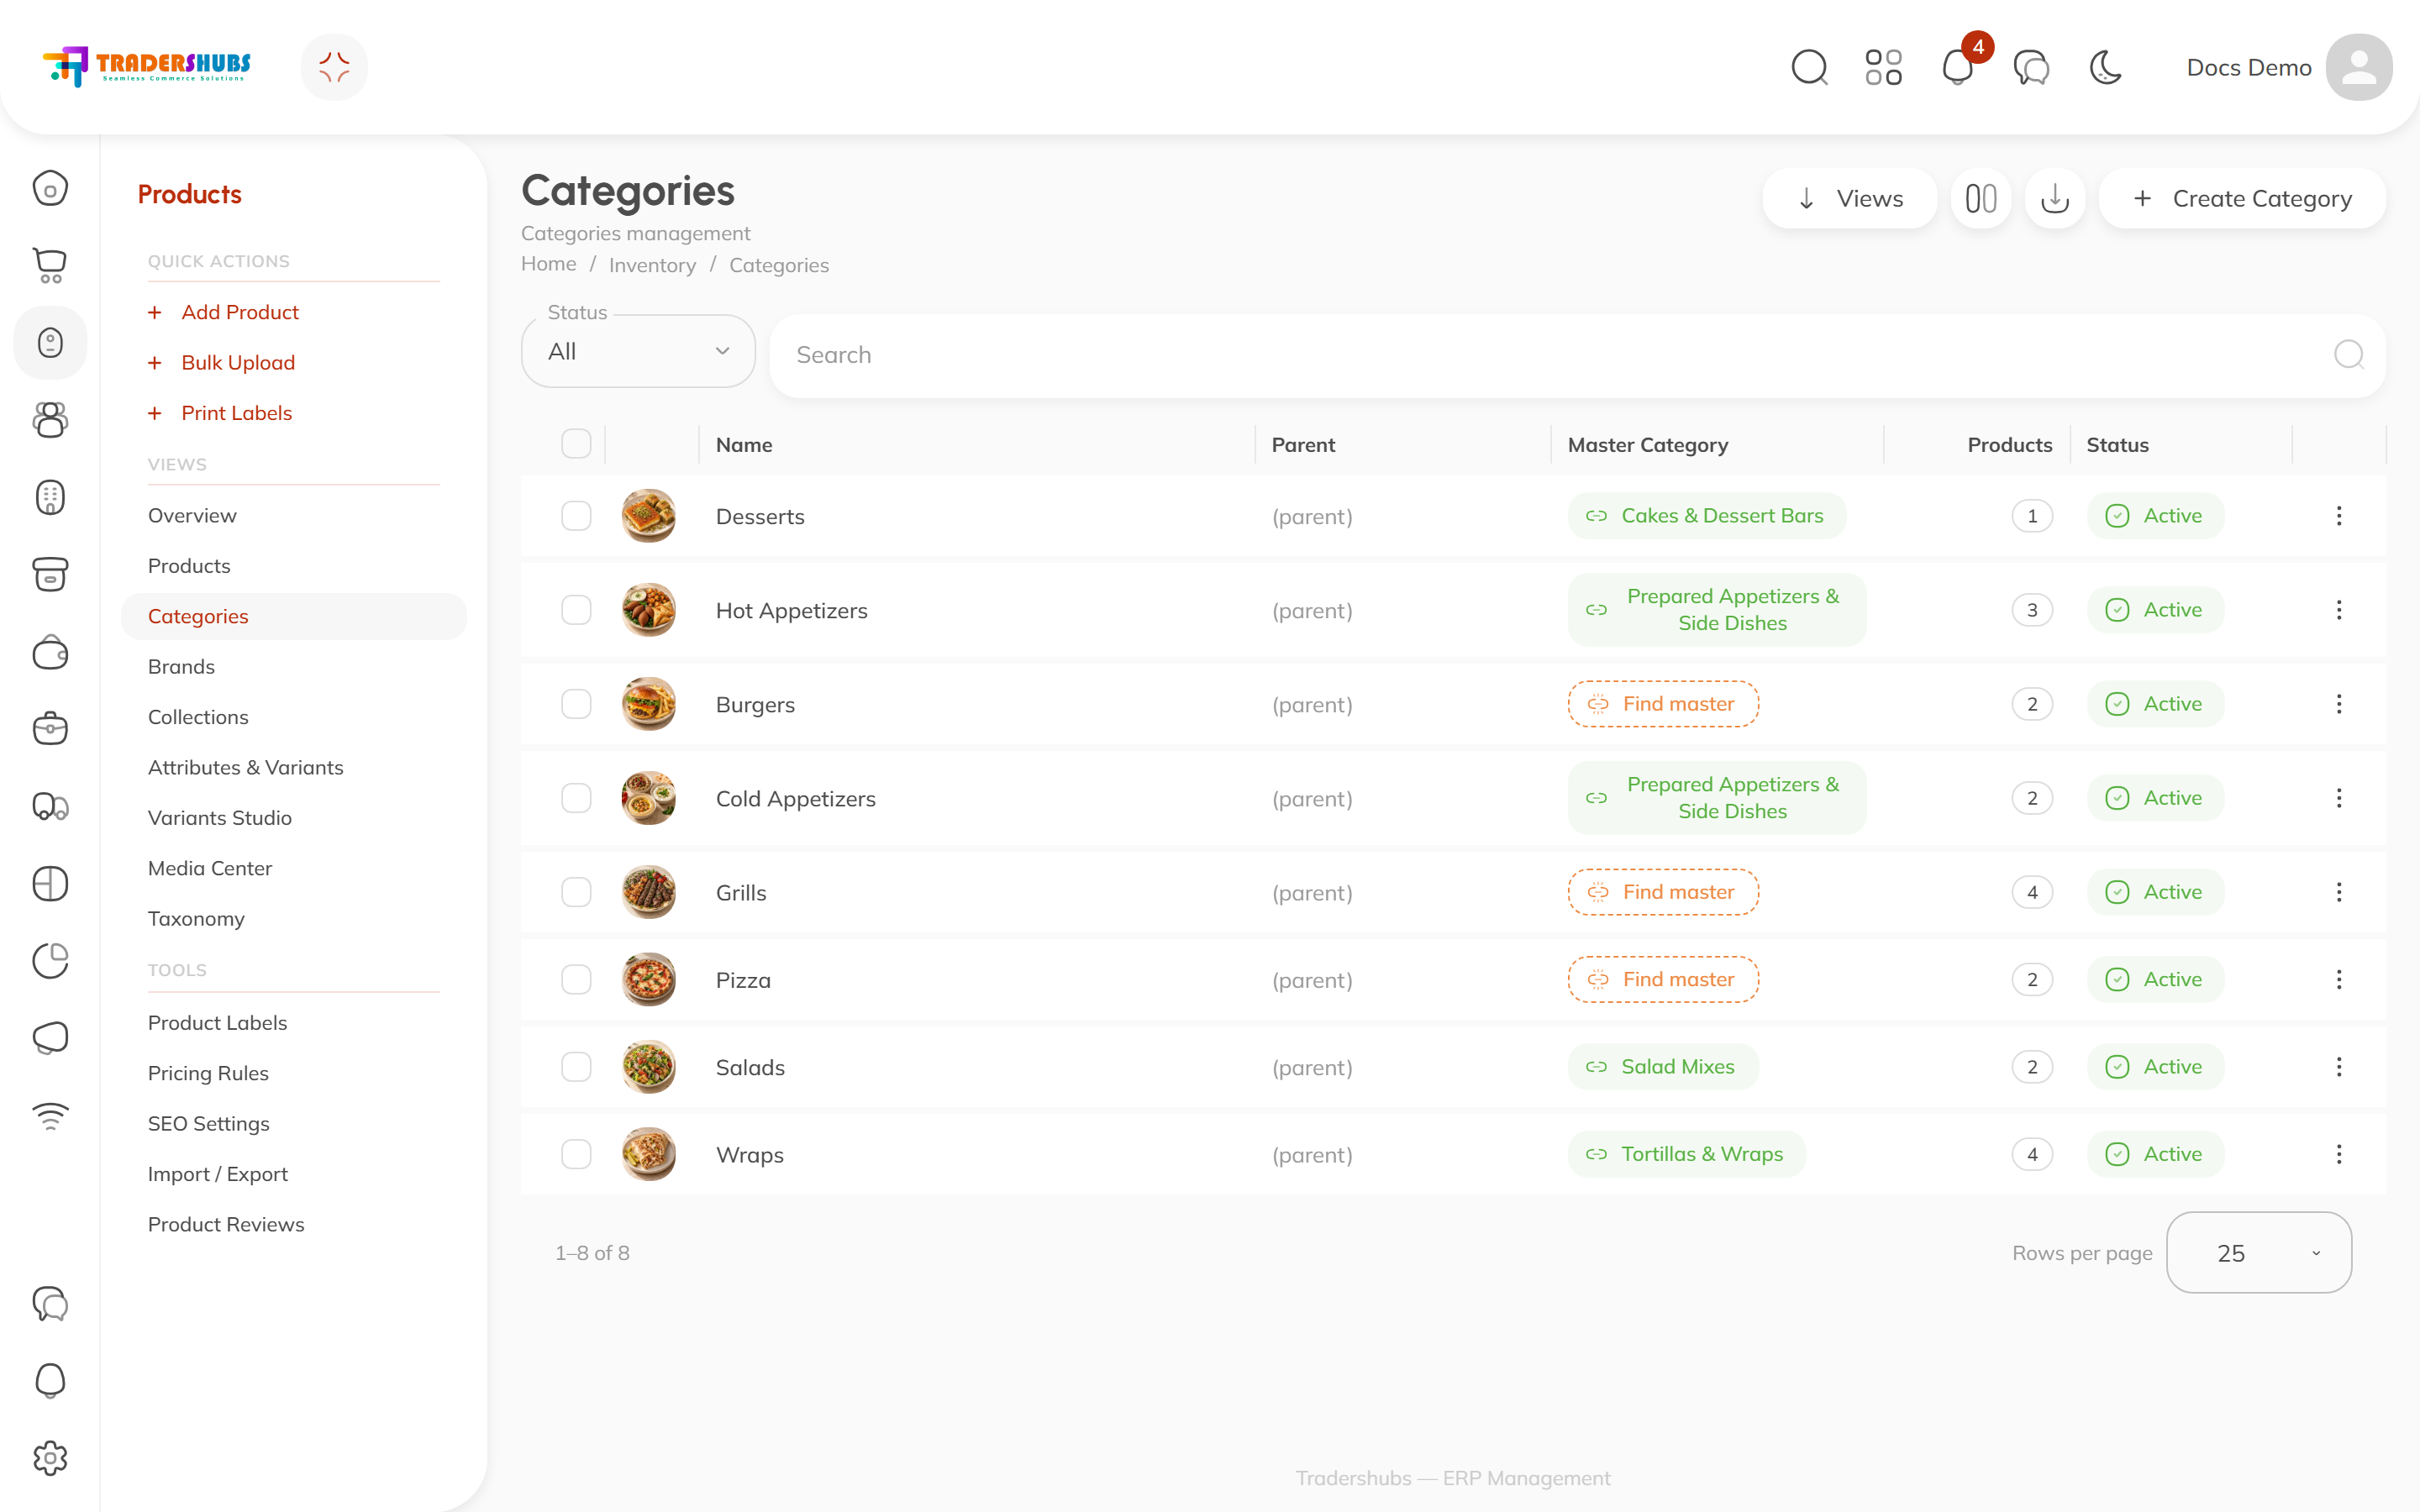Open row actions menu for Wraps
The width and height of the screenshot is (2420, 1512).
2339,1154
